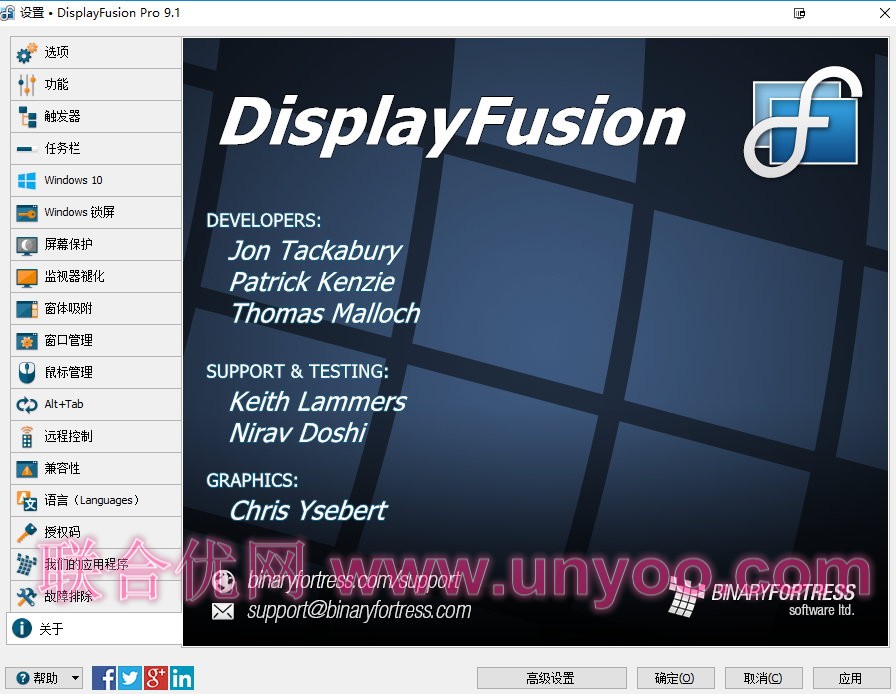Switch to the 功能 tab
Viewport: 896px width, 694px height.
[x=96, y=85]
